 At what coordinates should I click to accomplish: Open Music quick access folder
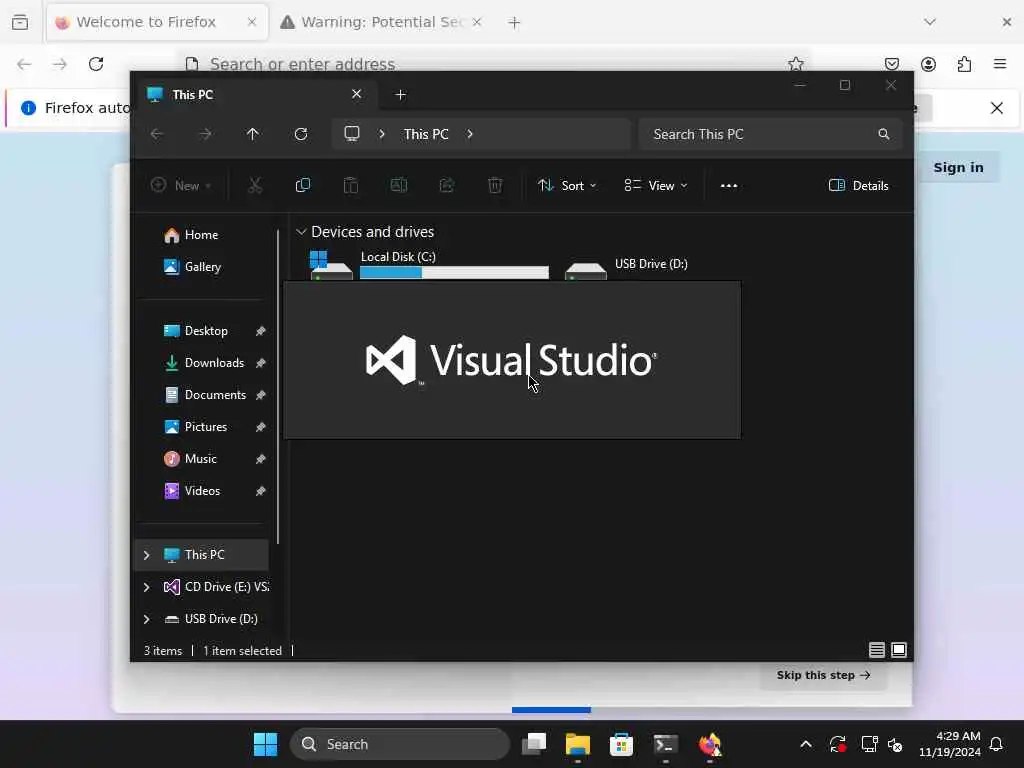point(200,458)
